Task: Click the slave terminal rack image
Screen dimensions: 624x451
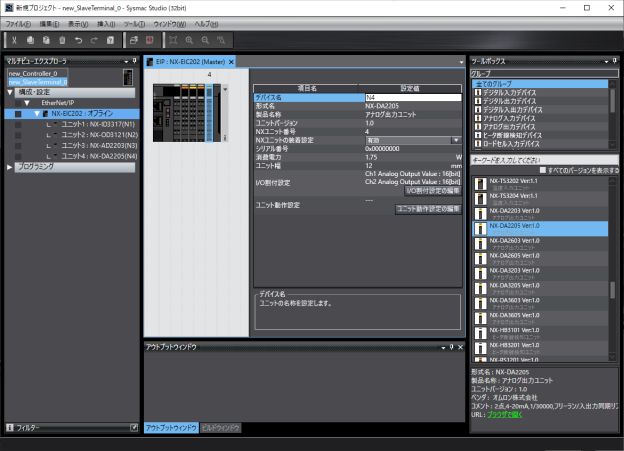Action: pos(187,113)
